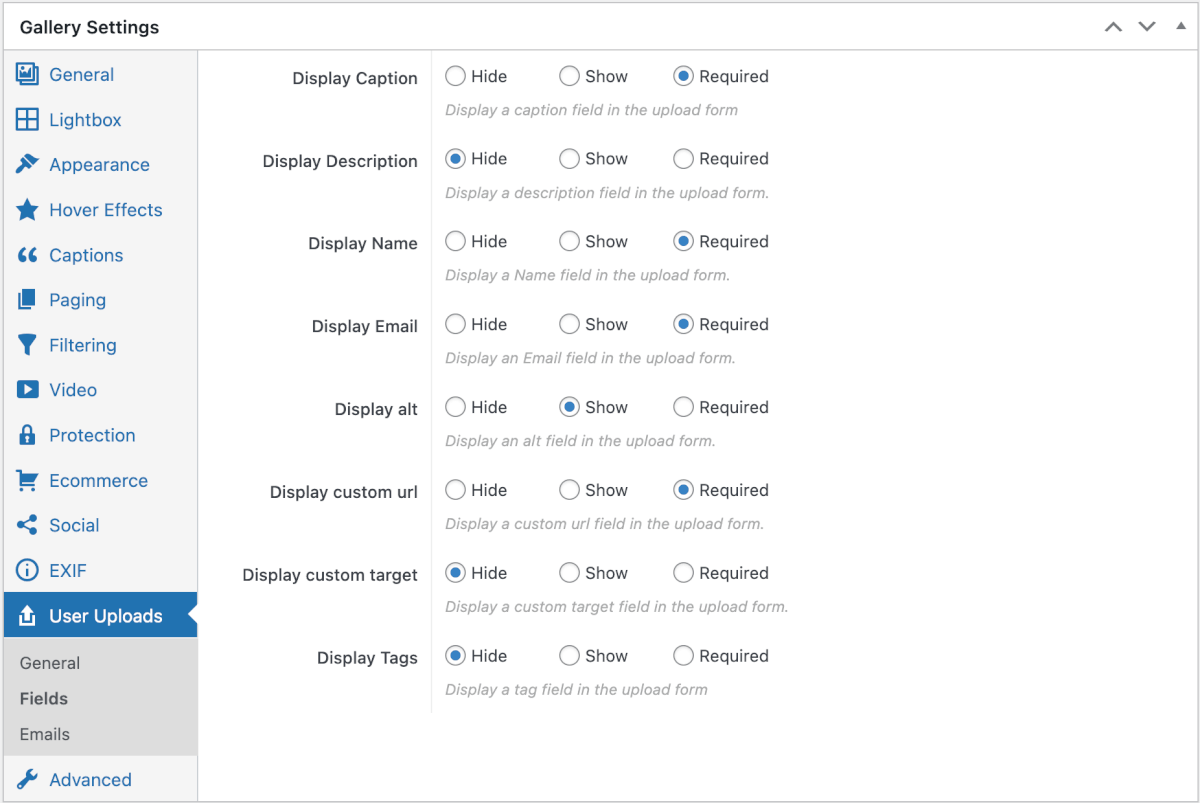Click the Captions quote icon
This screenshot has height=803, width=1200.
pyautogui.click(x=27, y=255)
